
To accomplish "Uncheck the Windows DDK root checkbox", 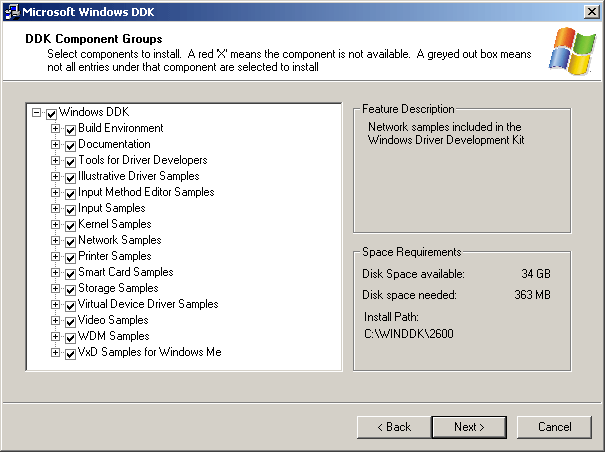I will pos(51,114).
